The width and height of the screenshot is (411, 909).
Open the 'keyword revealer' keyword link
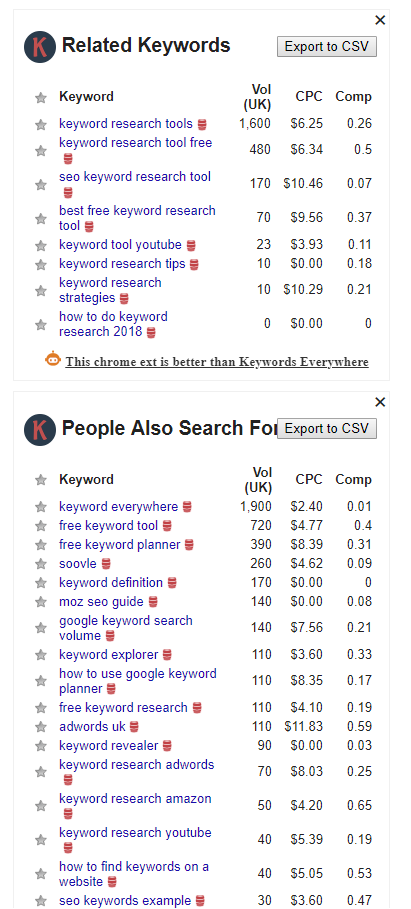point(108,746)
